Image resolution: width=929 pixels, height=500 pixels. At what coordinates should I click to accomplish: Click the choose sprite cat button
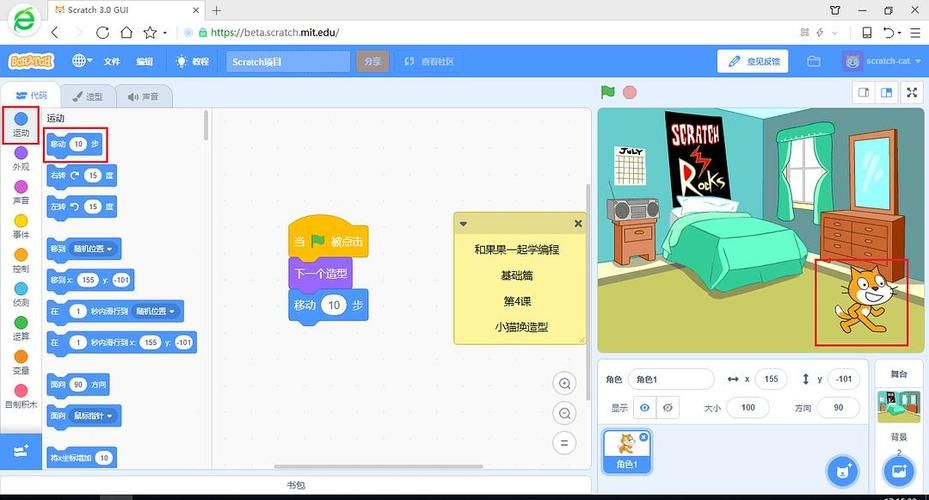point(843,469)
